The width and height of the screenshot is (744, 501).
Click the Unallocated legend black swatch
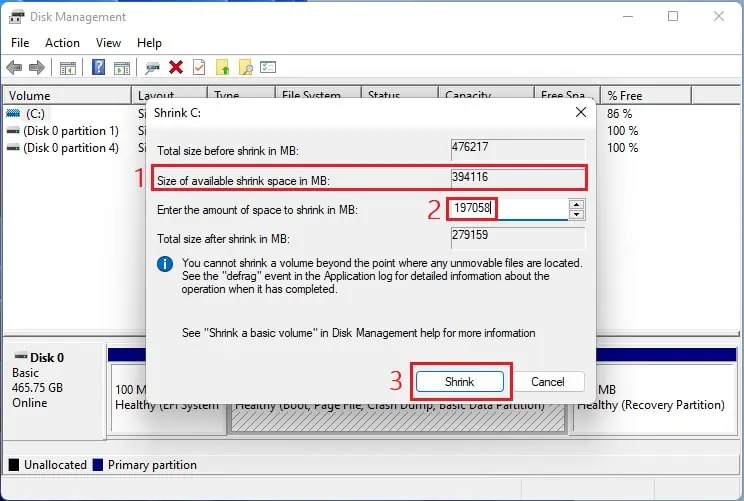pyautogui.click(x=14, y=465)
